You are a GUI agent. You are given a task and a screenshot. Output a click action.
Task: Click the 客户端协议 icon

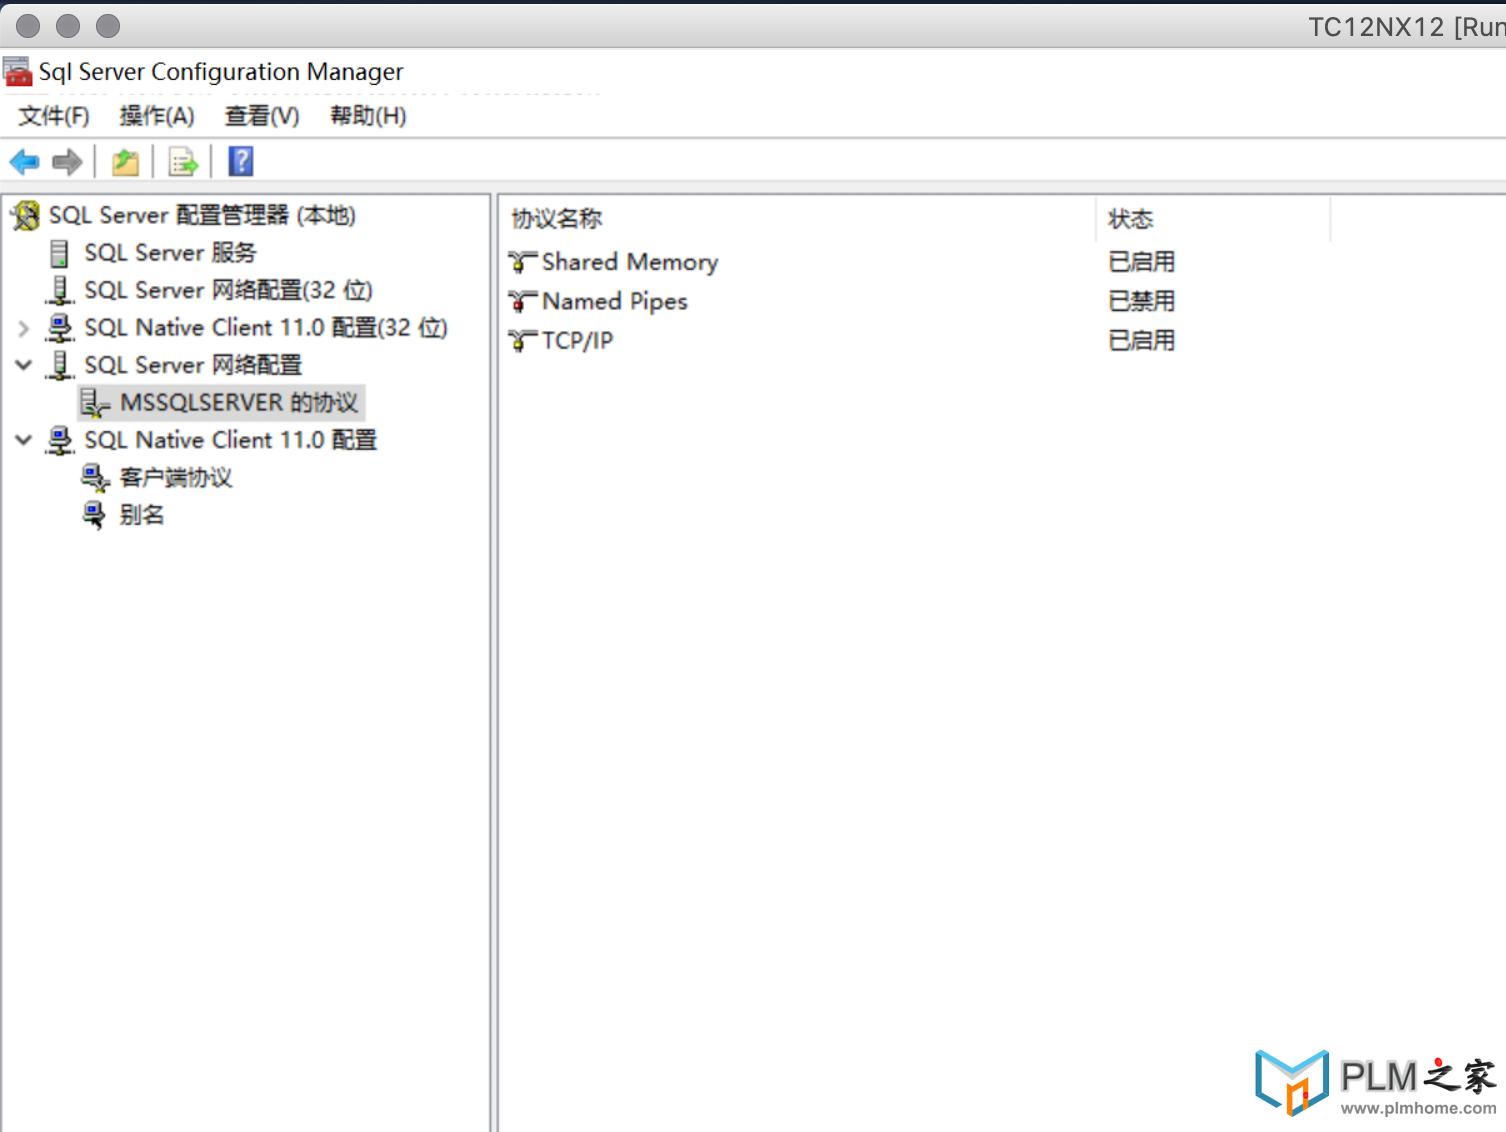95,478
